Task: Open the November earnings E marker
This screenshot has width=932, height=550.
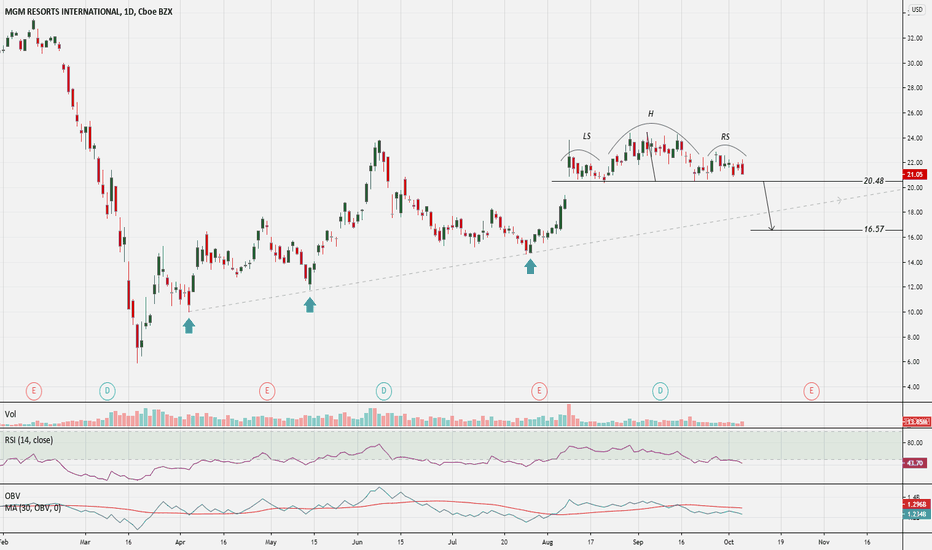Action: (811, 391)
